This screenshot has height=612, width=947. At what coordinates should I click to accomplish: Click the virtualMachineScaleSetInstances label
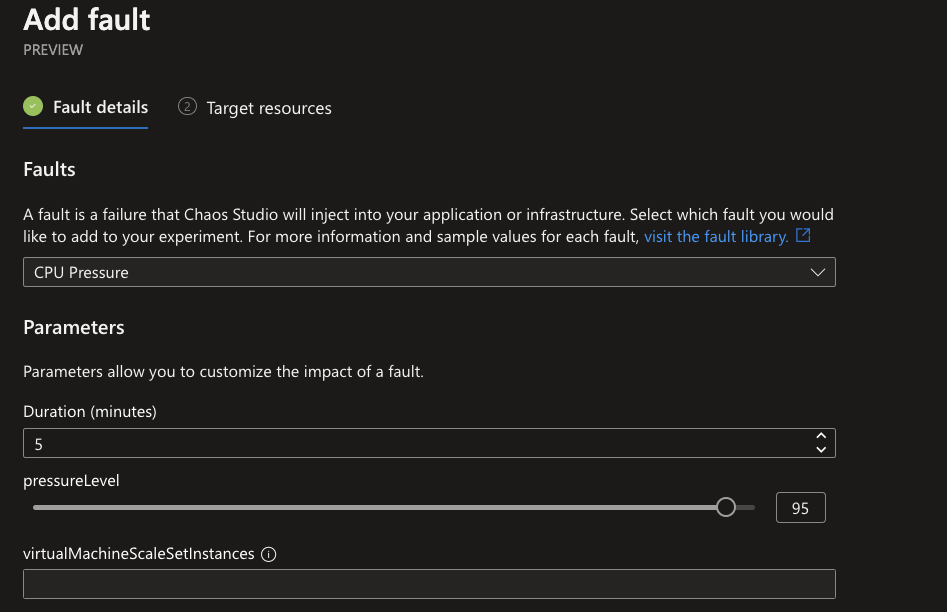coord(139,554)
